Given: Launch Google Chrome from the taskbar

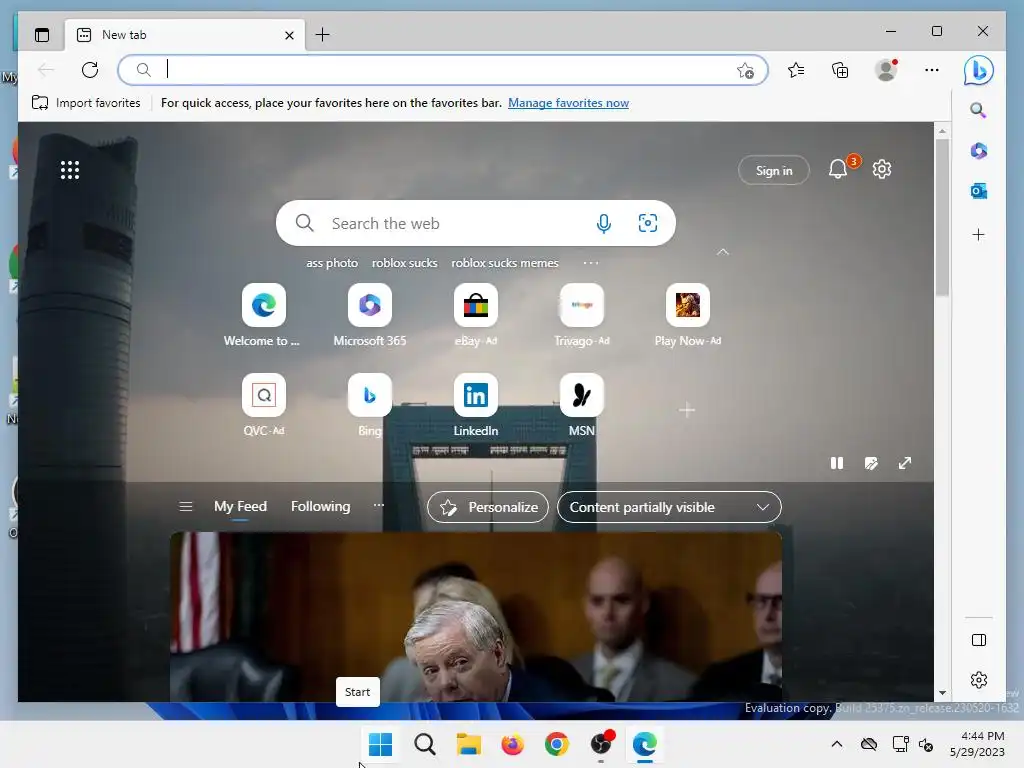Looking at the screenshot, I should [556, 744].
